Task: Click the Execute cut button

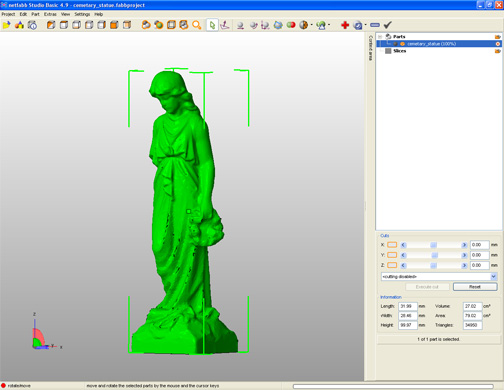Action: [x=427, y=287]
